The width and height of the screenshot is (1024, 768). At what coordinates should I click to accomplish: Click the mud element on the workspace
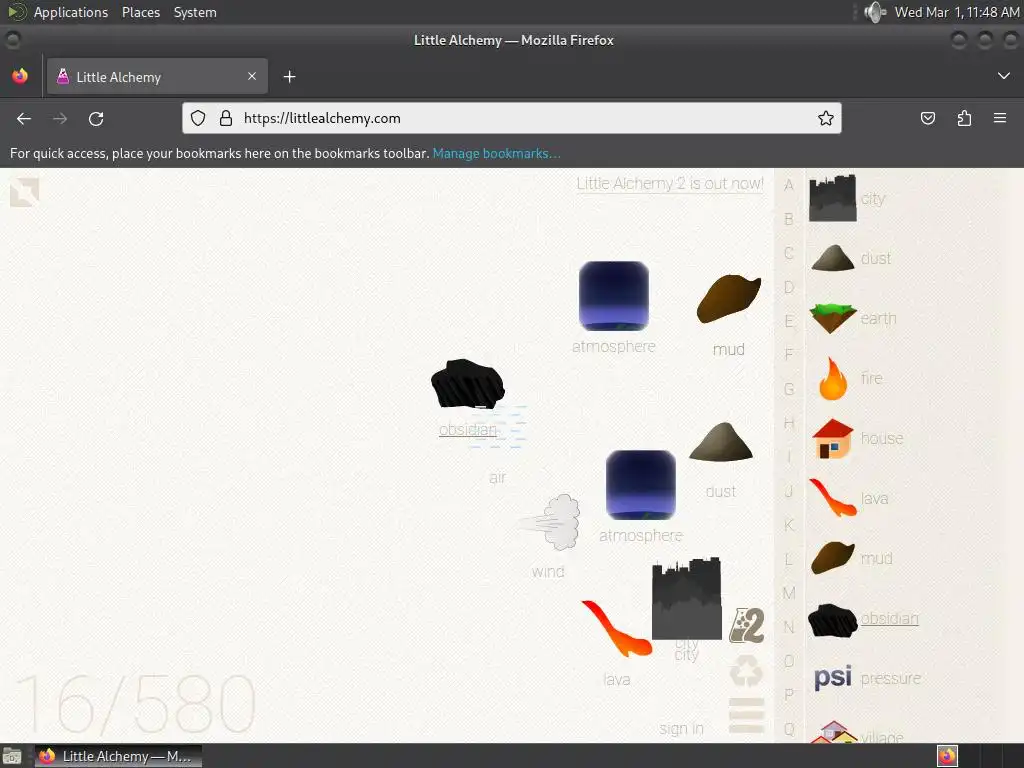click(x=729, y=299)
